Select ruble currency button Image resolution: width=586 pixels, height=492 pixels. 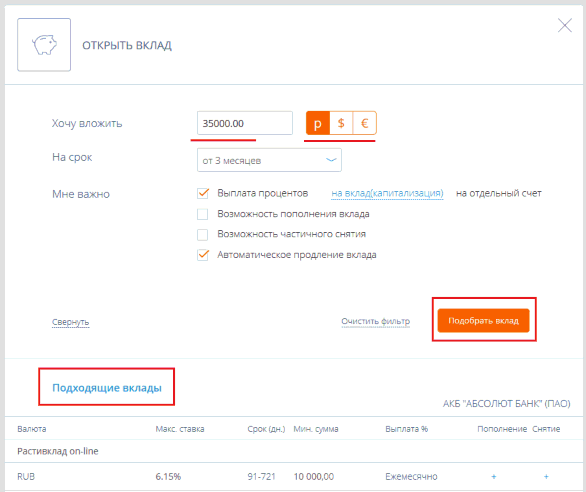click(318, 123)
